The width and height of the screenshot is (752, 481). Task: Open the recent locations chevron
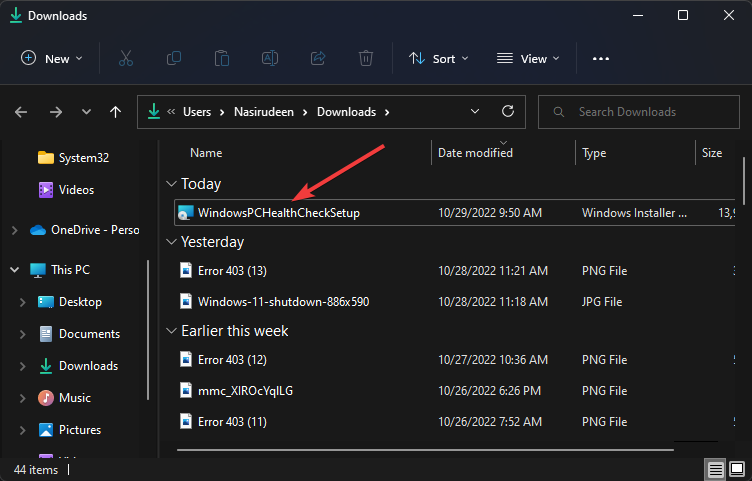86,112
